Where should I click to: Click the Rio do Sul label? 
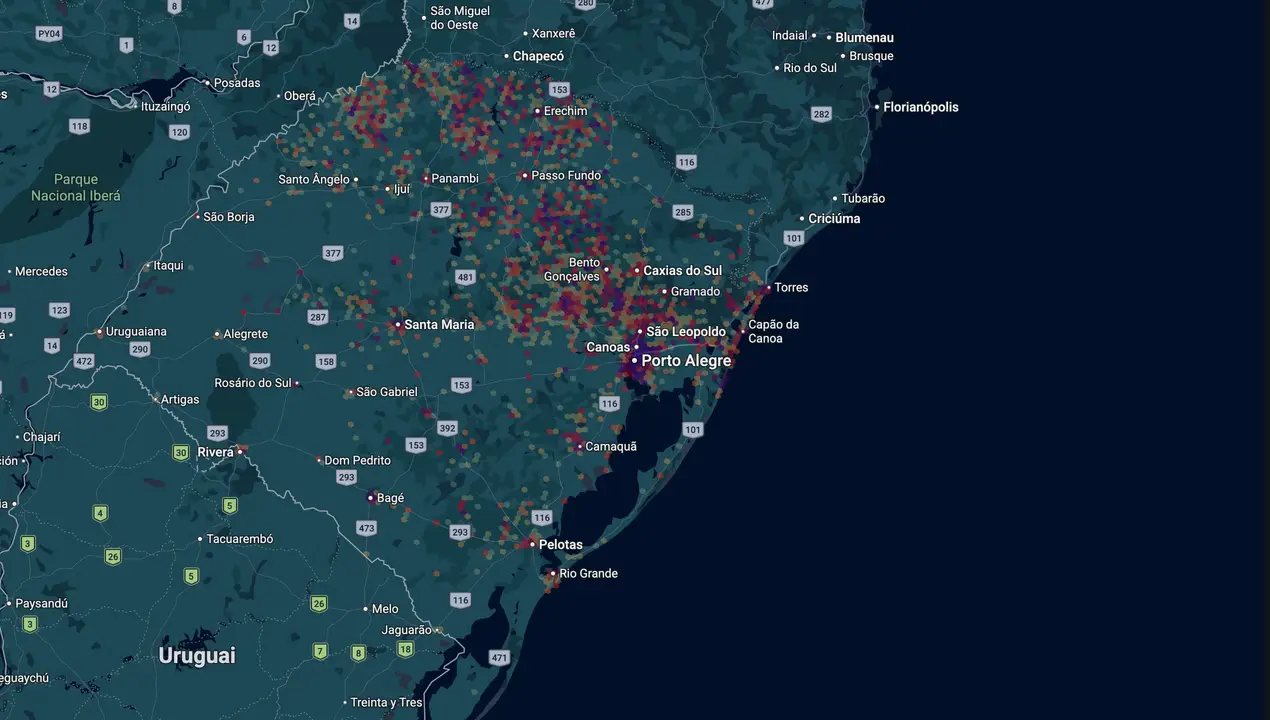(x=810, y=68)
